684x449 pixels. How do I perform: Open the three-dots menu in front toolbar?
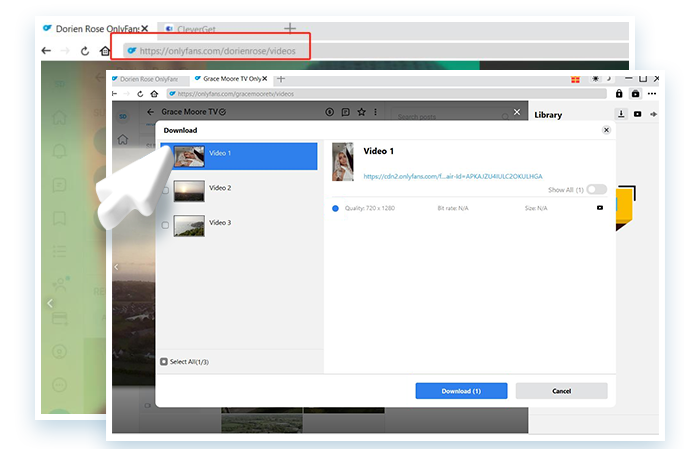click(652, 93)
